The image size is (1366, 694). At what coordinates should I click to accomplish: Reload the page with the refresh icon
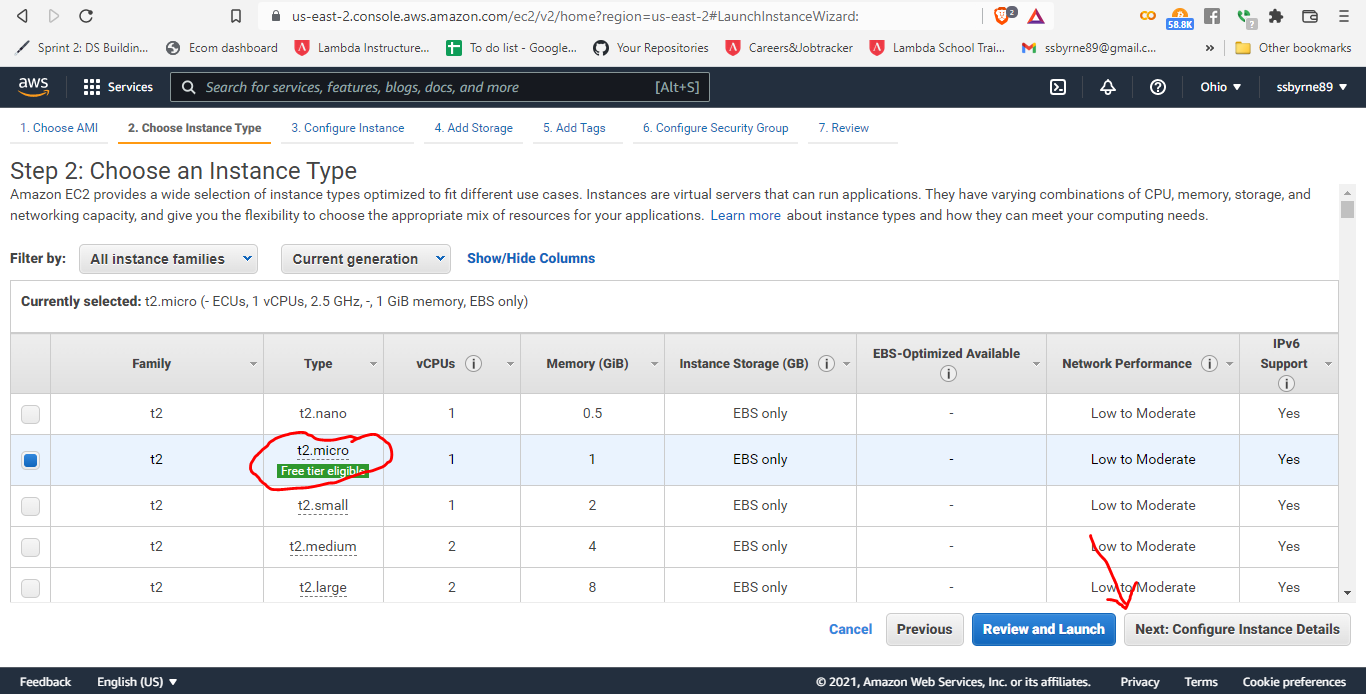[x=86, y=16]
